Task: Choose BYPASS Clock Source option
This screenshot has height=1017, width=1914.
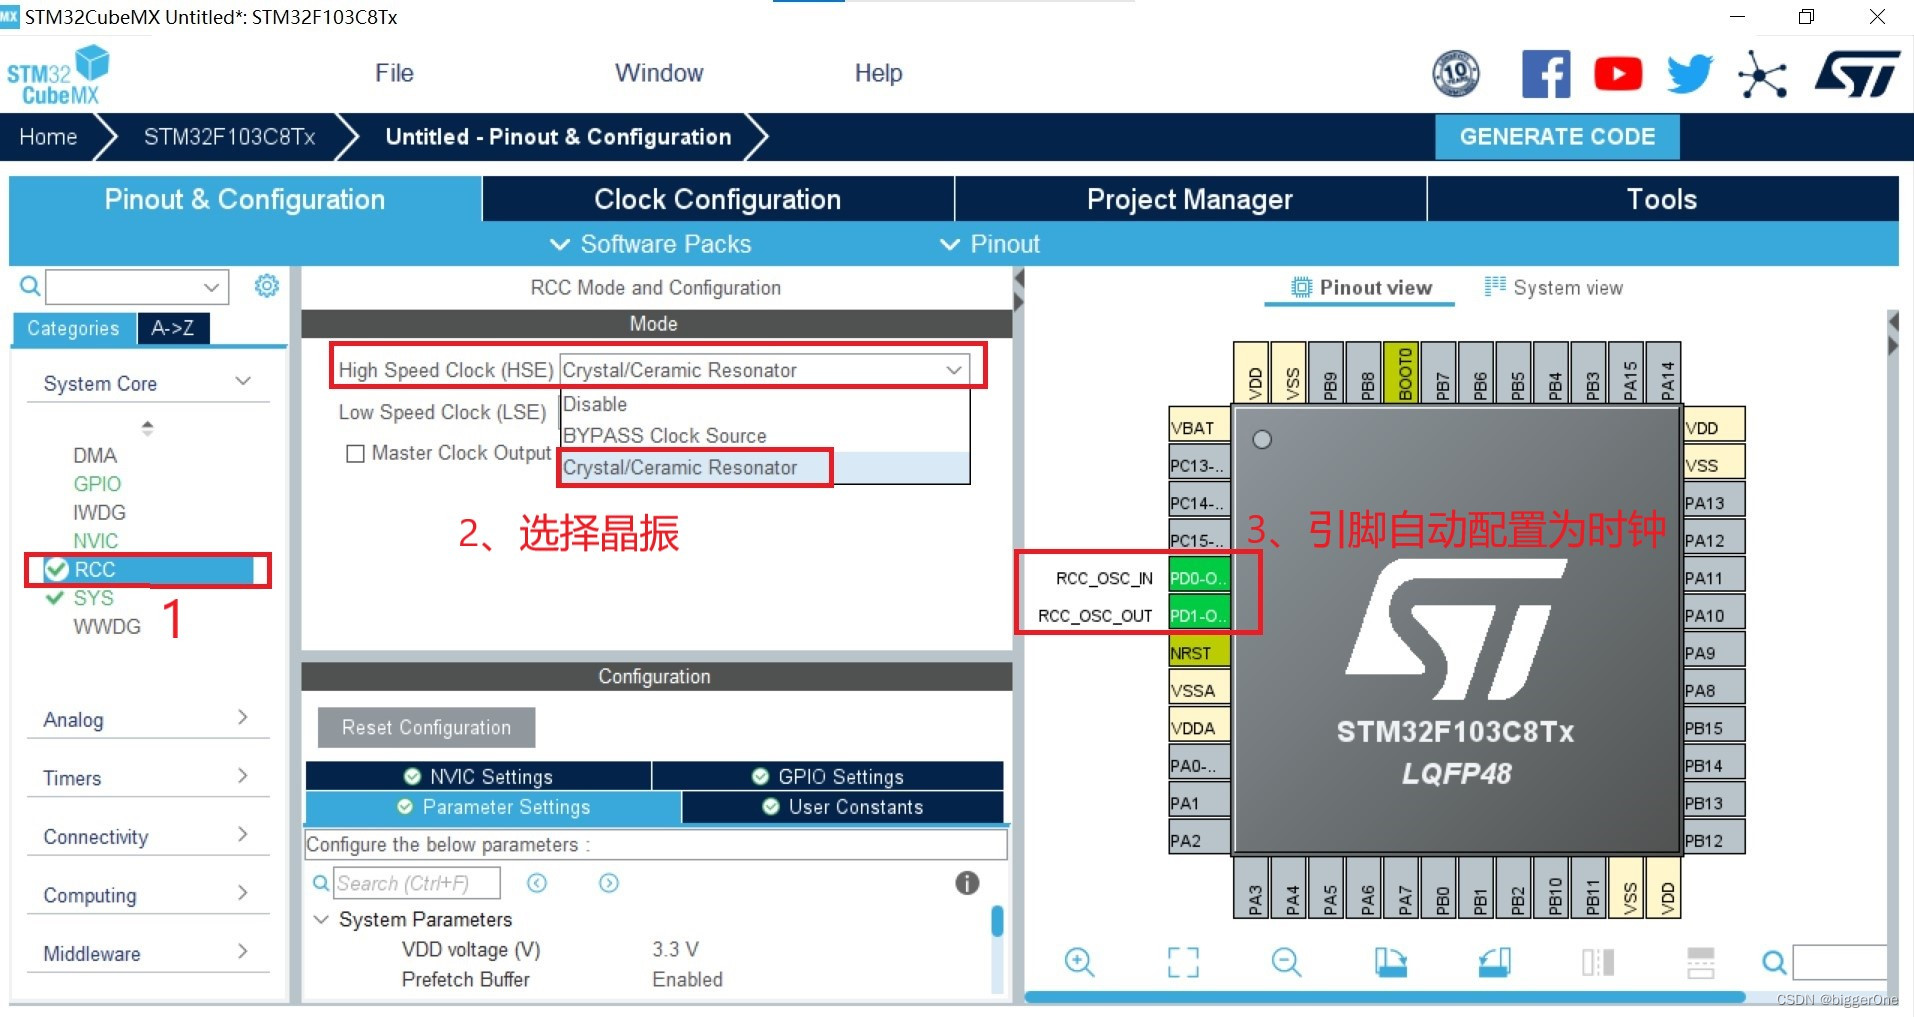Action: point(765,436)
